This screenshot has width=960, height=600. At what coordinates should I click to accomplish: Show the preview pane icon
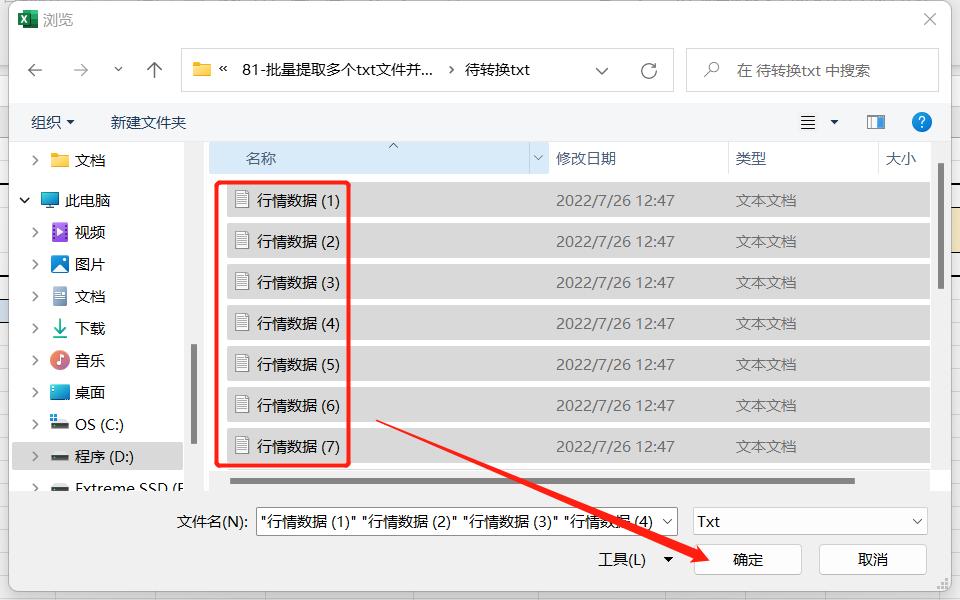pyautogui.click(x=875, y=121)
